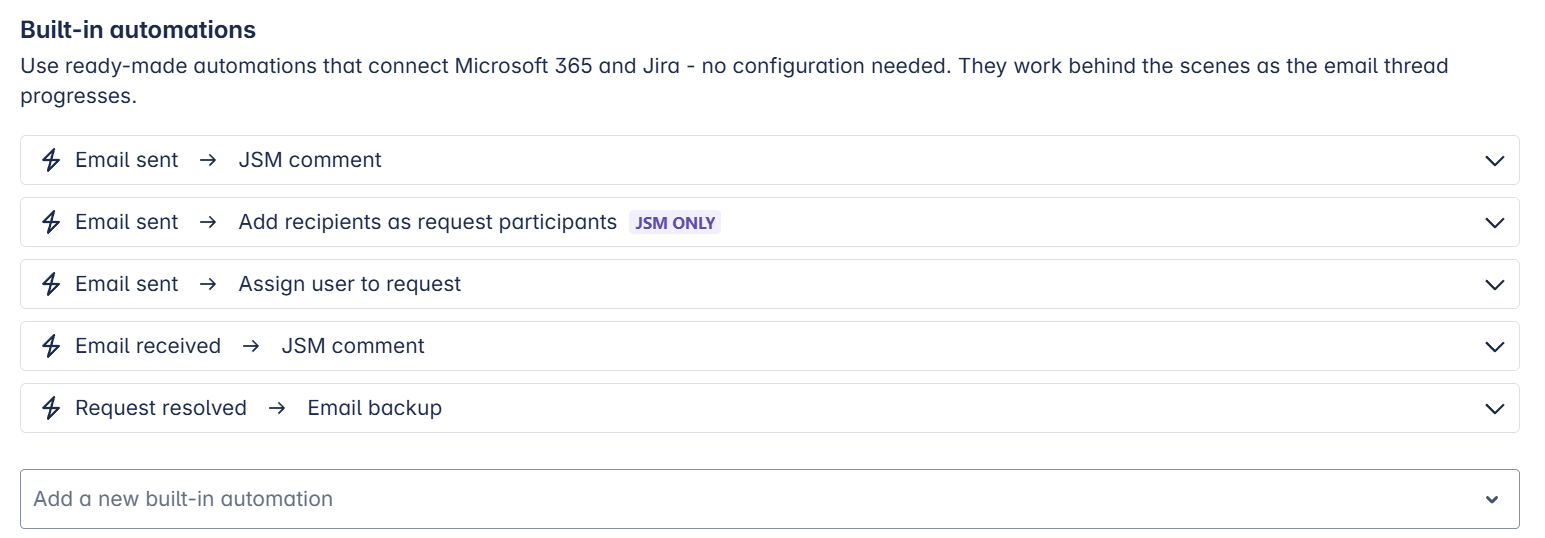Screen dimensions: 1545x538
Task: Click lightning icon on Email received row
Action: [51, 346]
